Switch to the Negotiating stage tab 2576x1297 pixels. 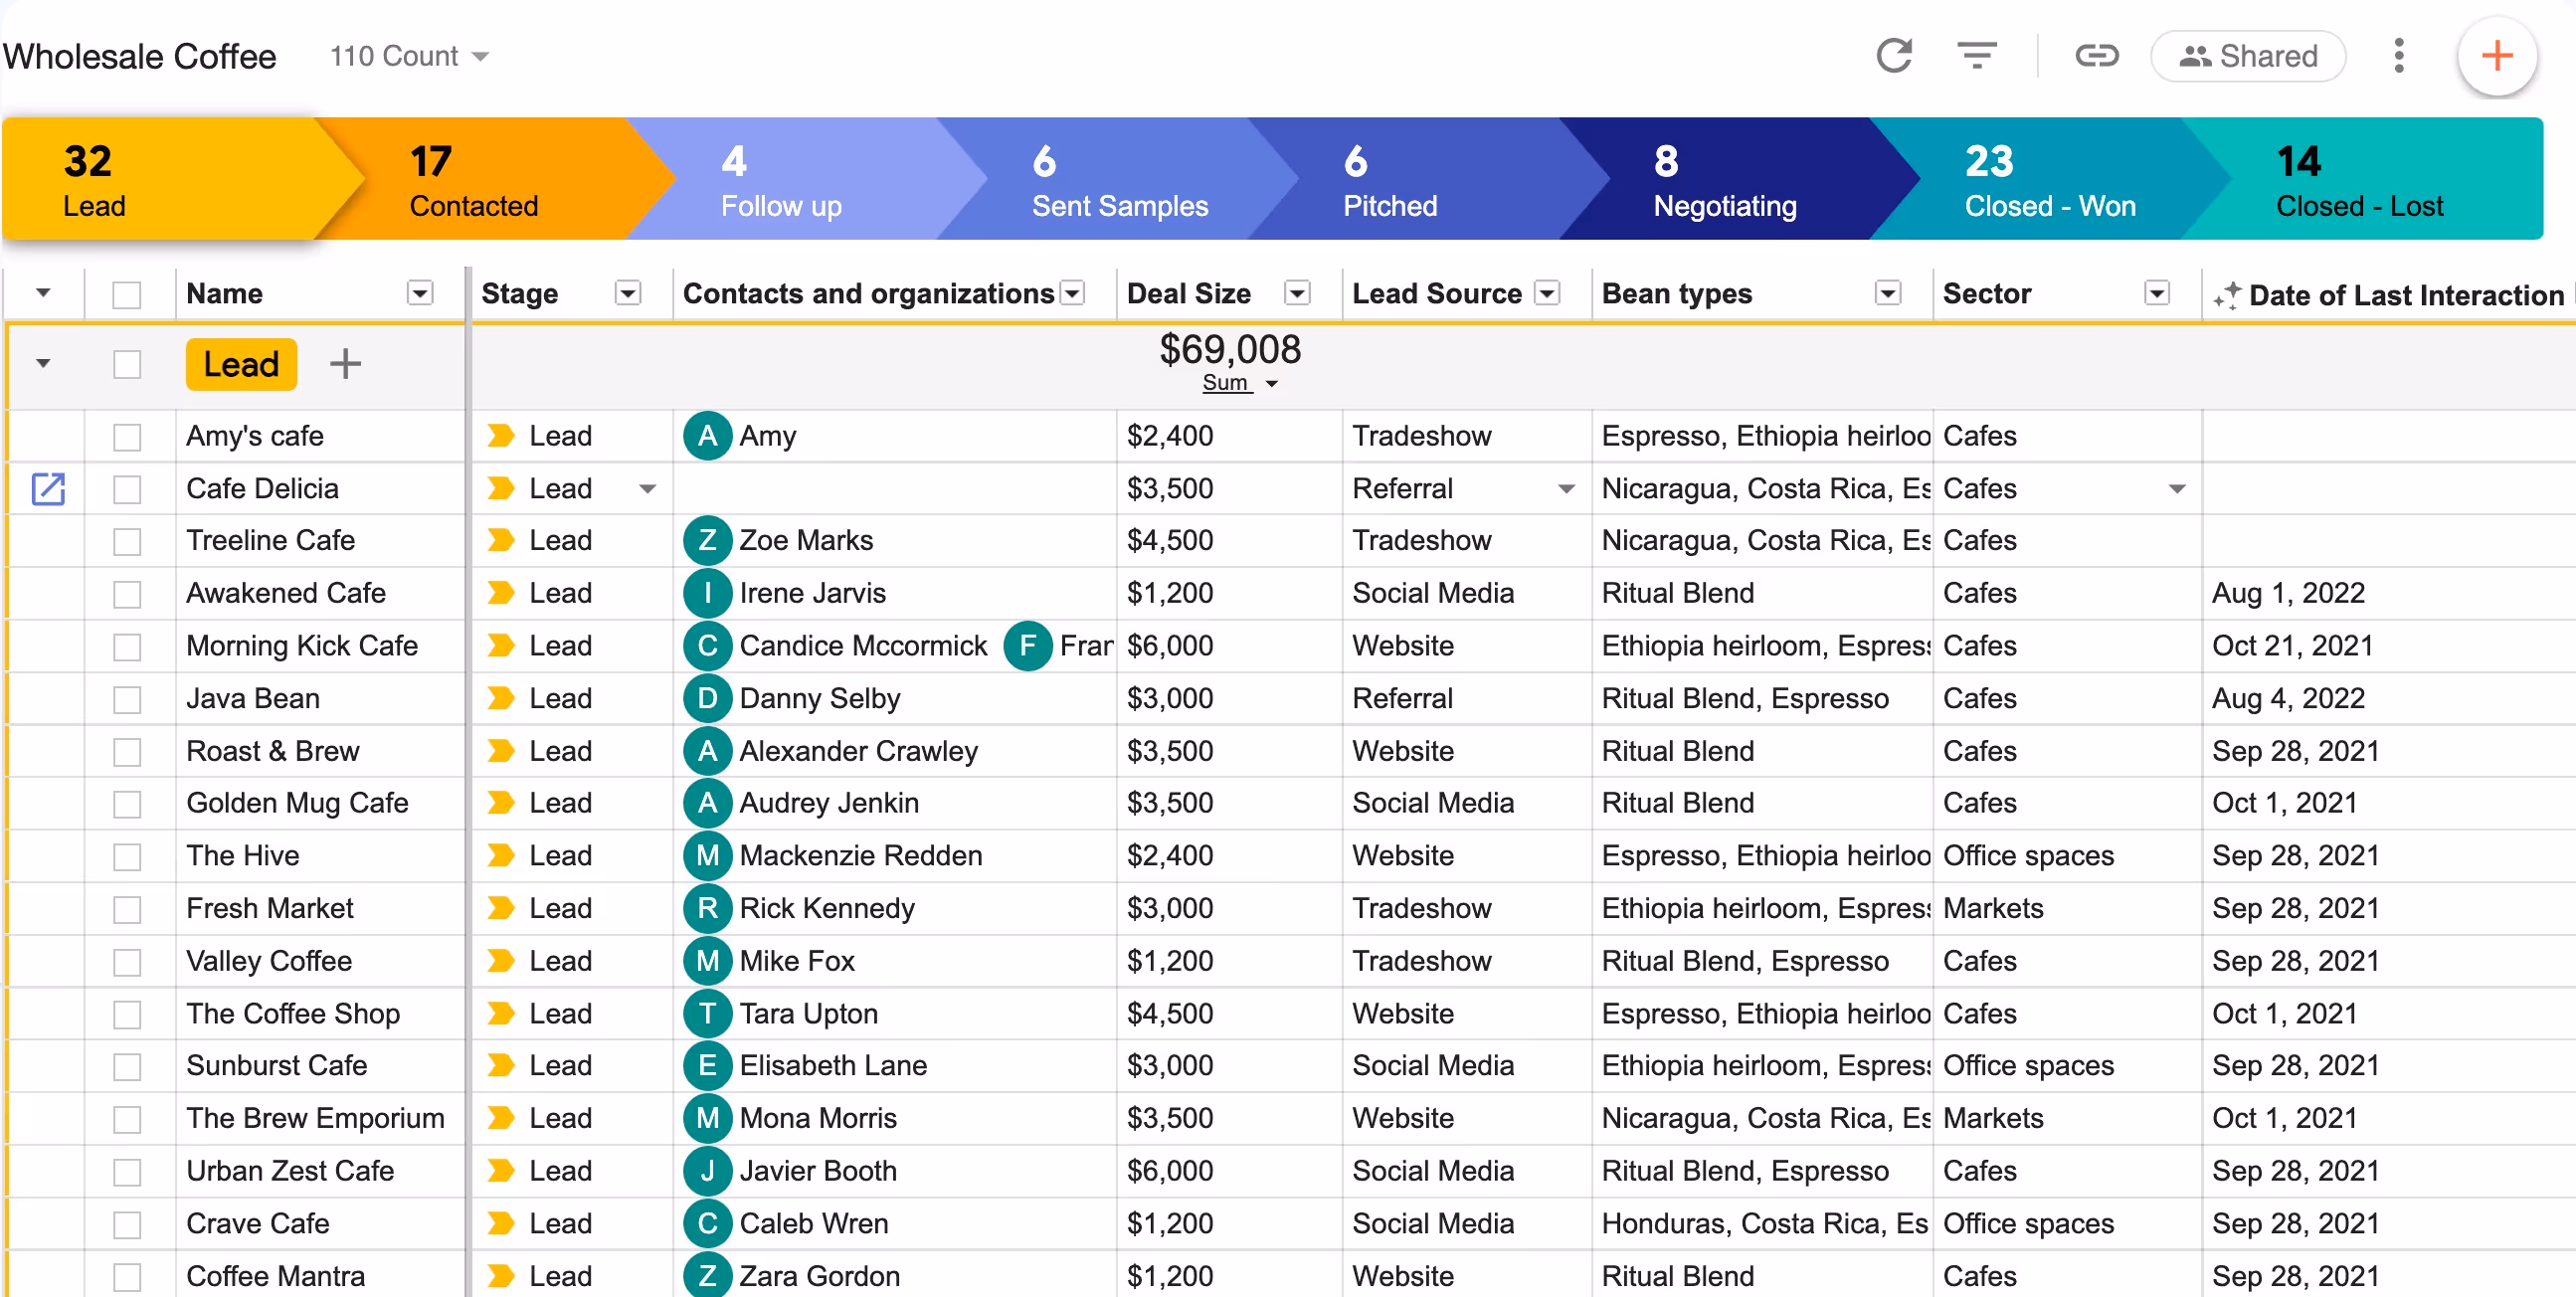click(1724, 180)
